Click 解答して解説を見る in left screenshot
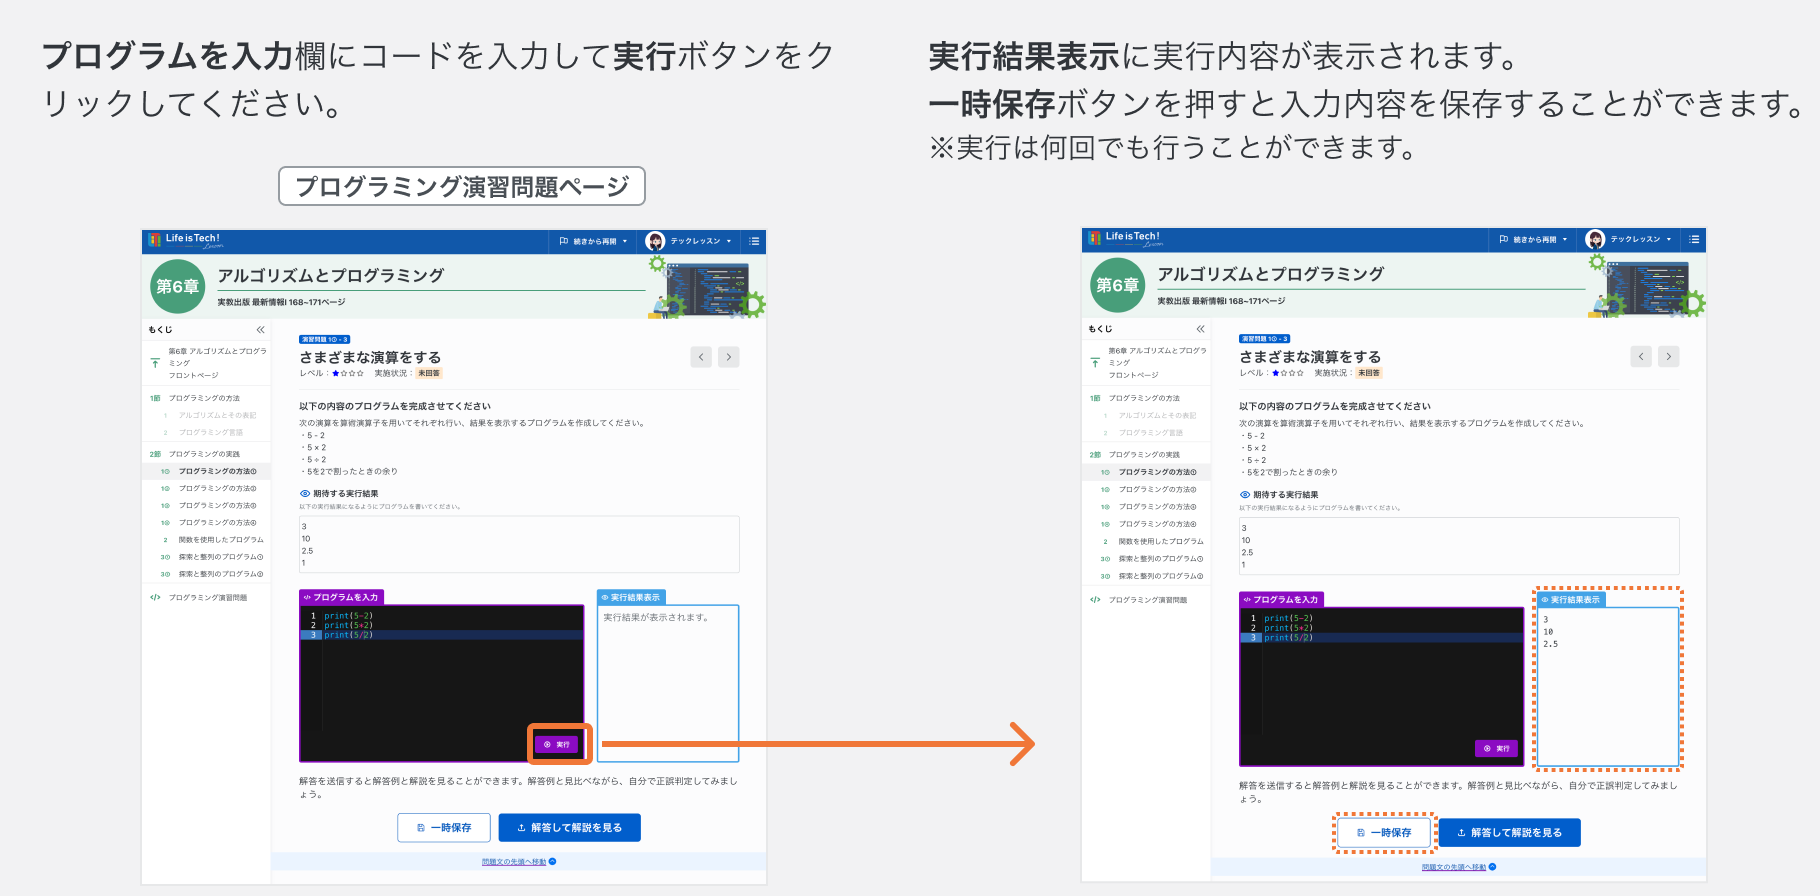Screen dimensions: 1820x896 pos(569,828)
